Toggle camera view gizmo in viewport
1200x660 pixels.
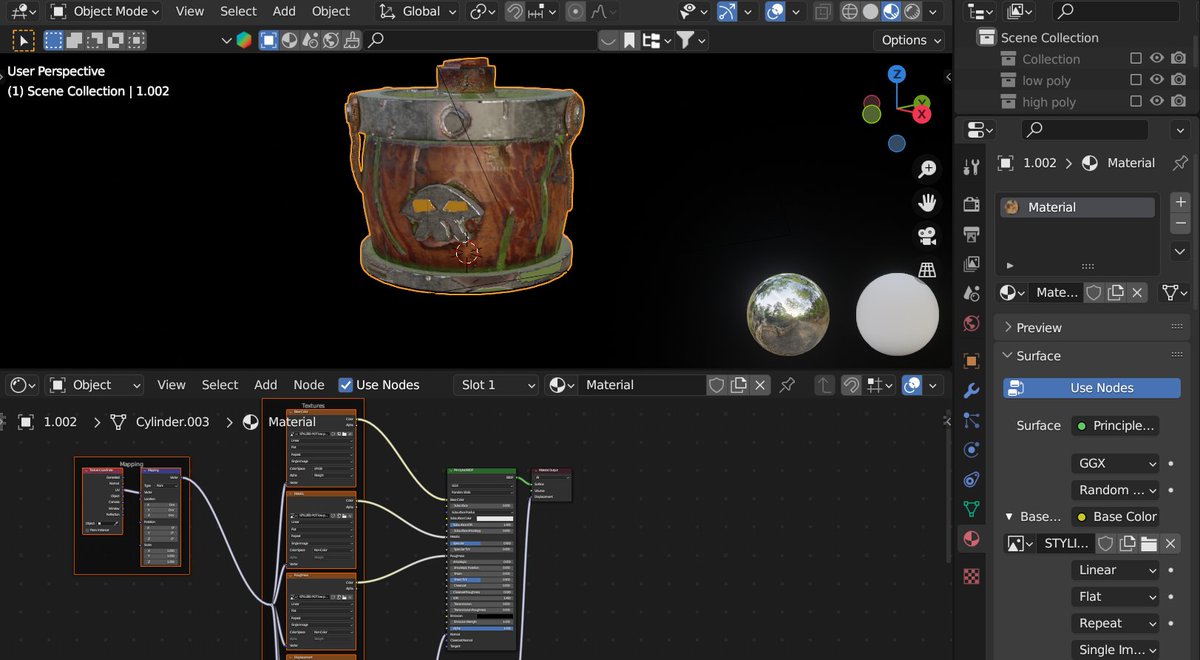click(x=928, y=237)
